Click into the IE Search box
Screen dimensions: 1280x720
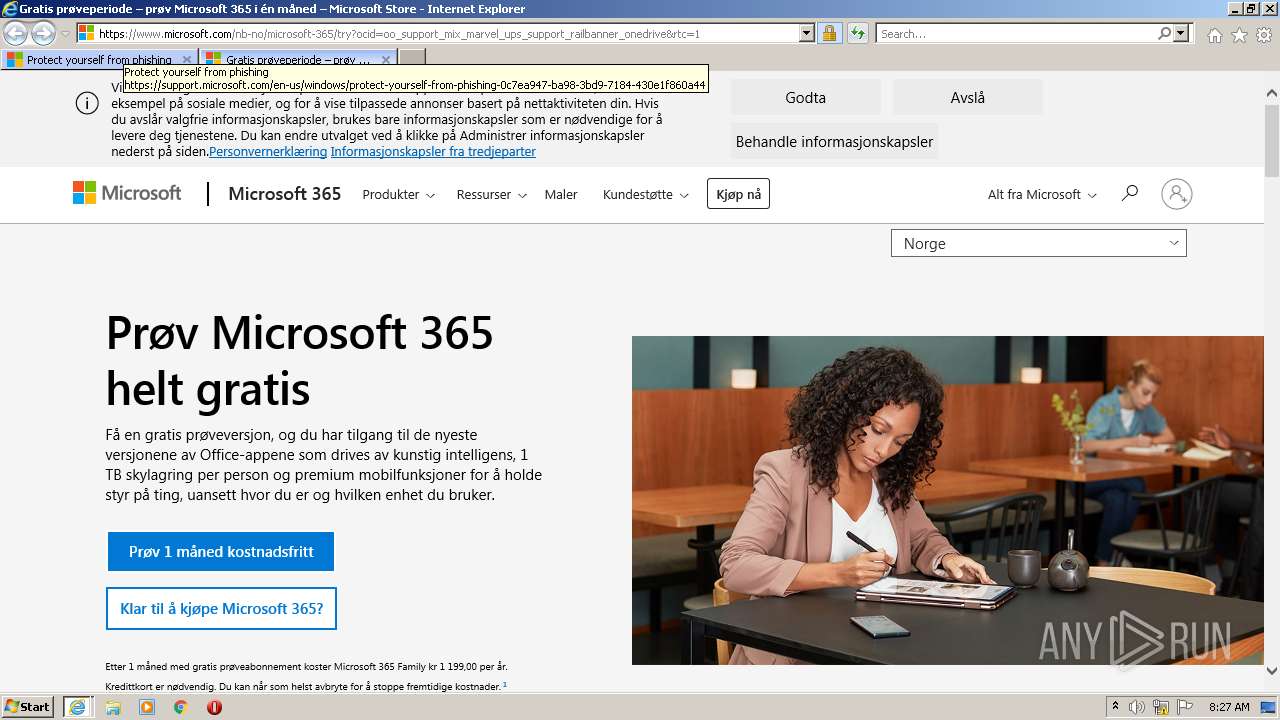click(x=1016, y=33)
